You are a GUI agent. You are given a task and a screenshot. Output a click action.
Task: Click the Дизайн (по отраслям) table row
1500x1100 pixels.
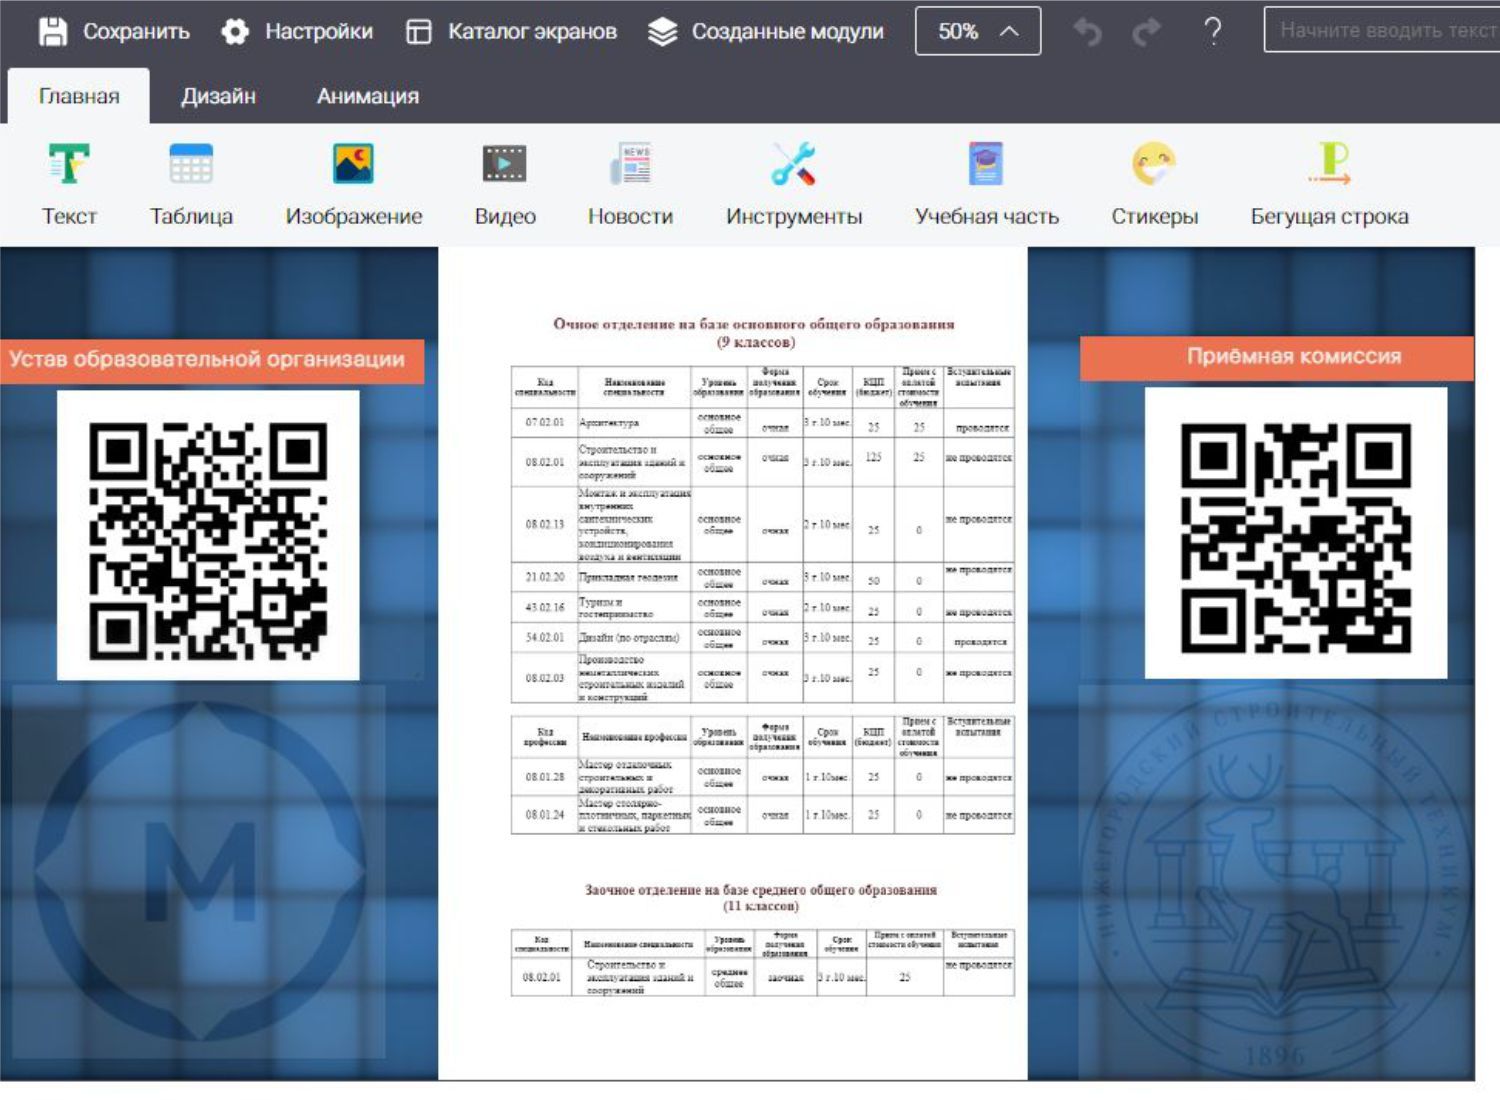point(763,638)
